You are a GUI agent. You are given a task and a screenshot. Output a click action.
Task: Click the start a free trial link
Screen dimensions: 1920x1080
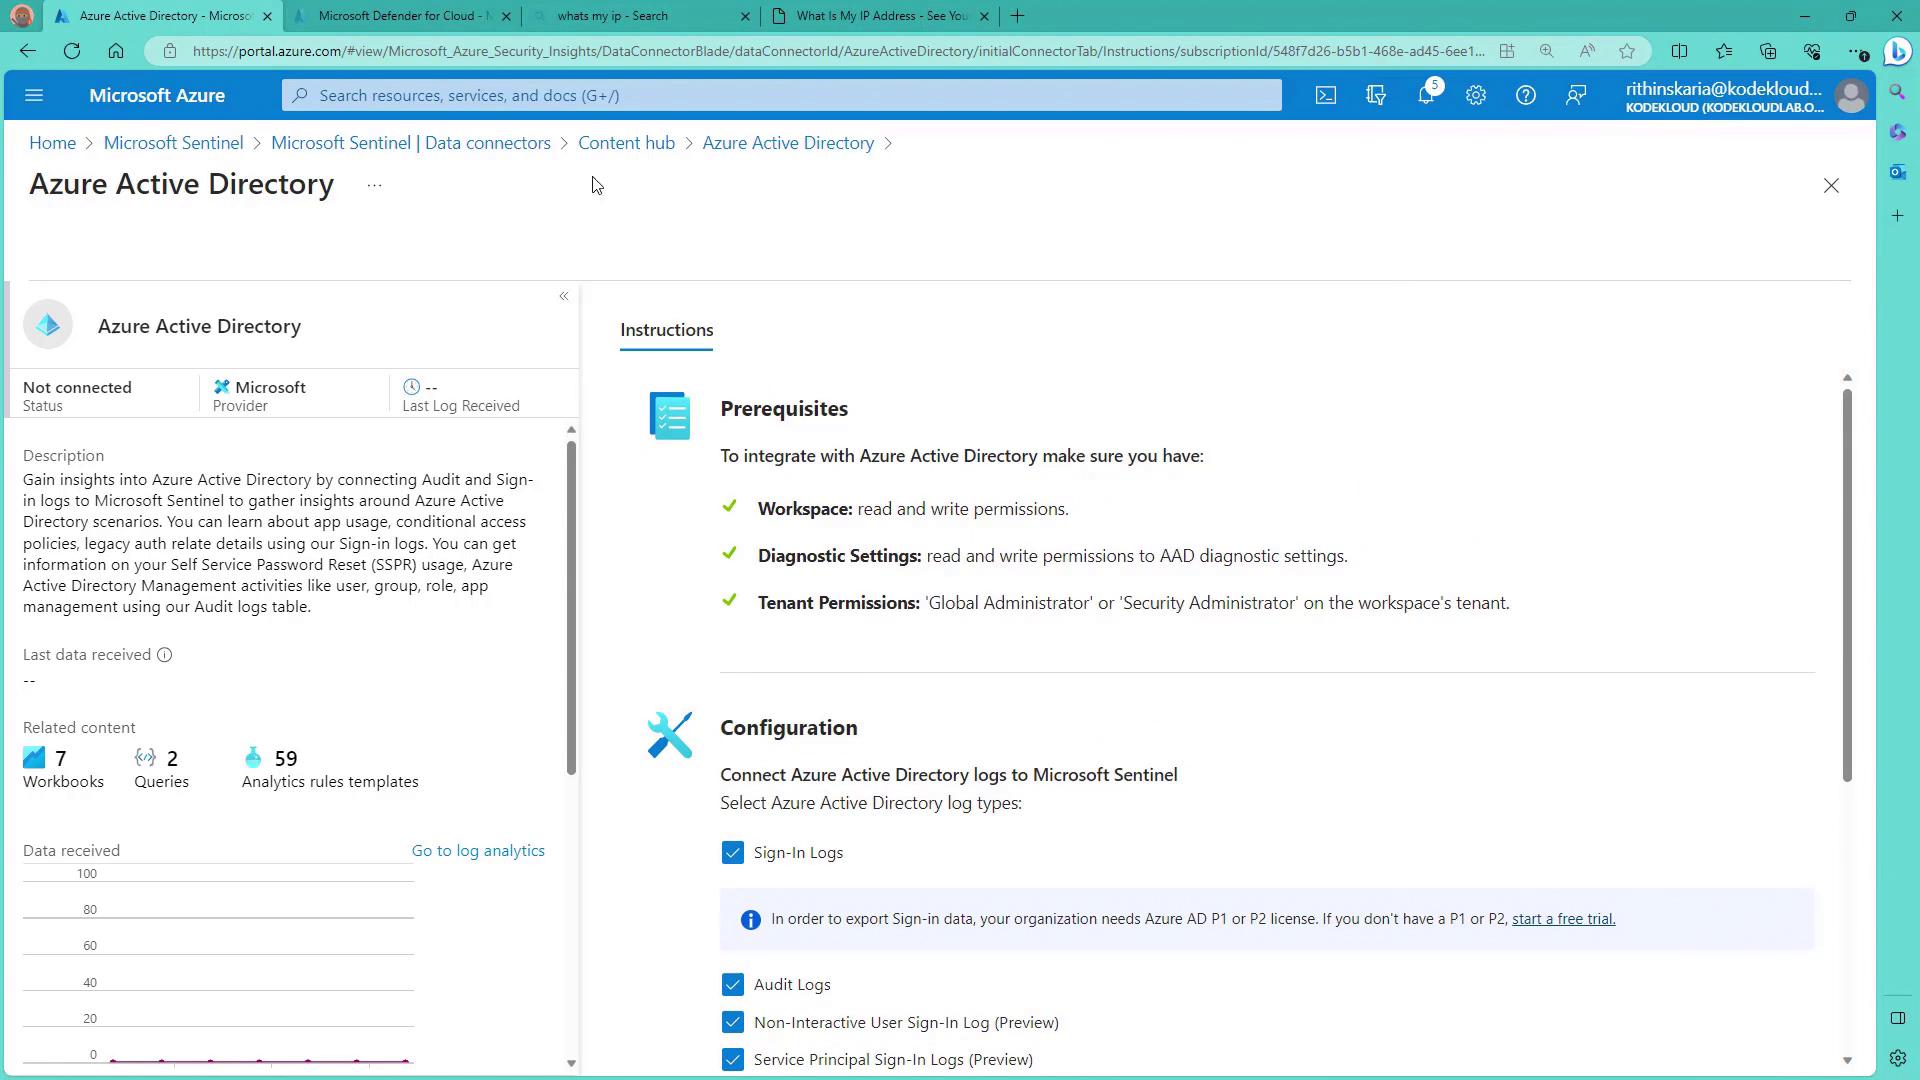pyautogui.click(x=1563, y=919)
